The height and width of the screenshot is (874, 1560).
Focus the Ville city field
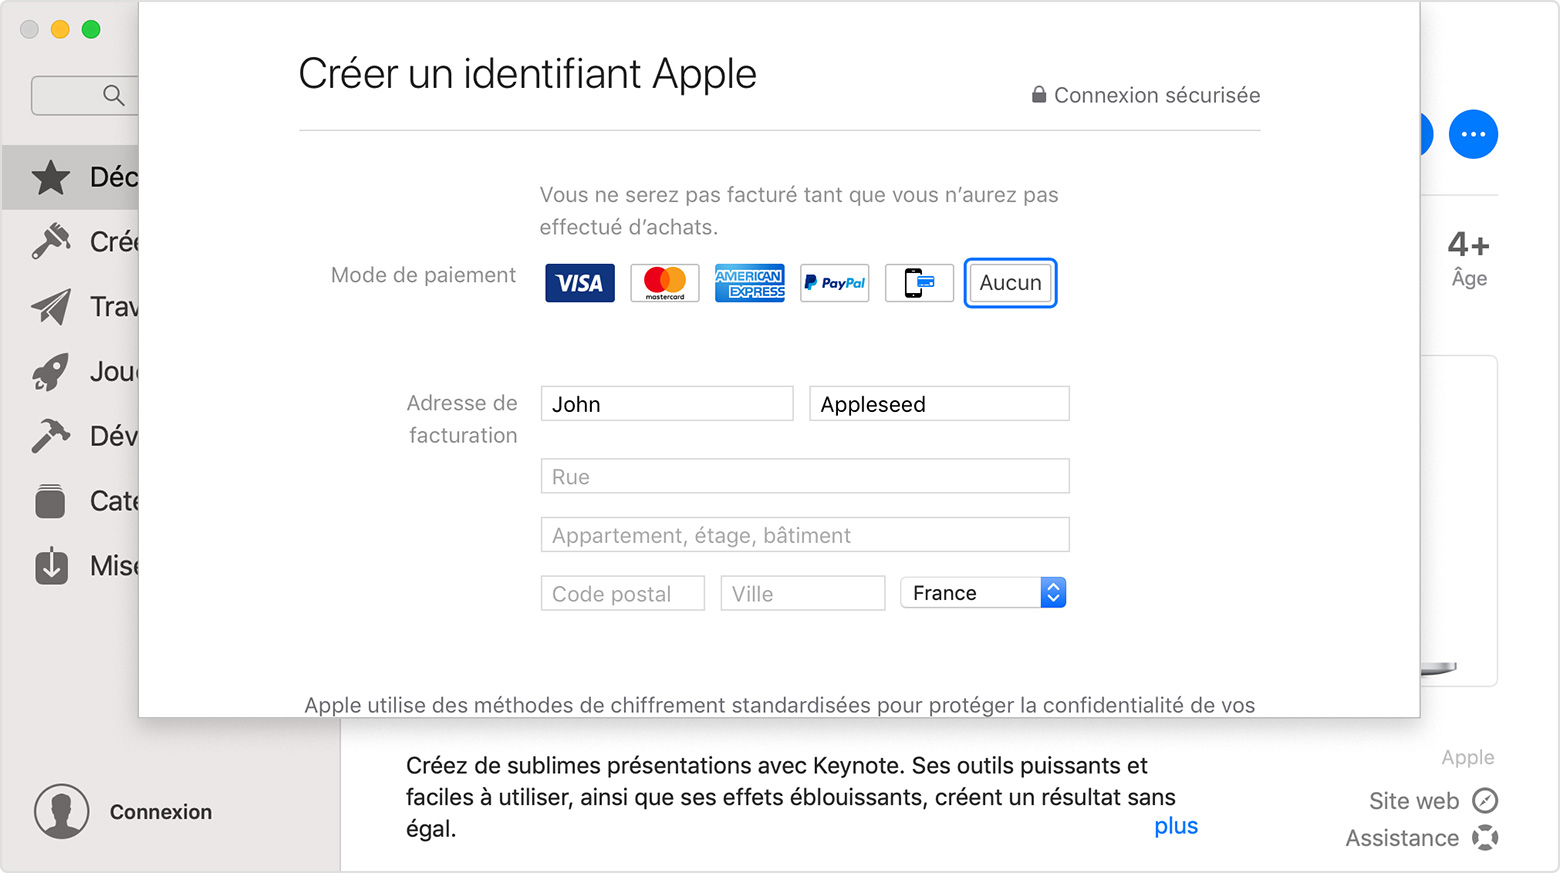tap(803, 593)
